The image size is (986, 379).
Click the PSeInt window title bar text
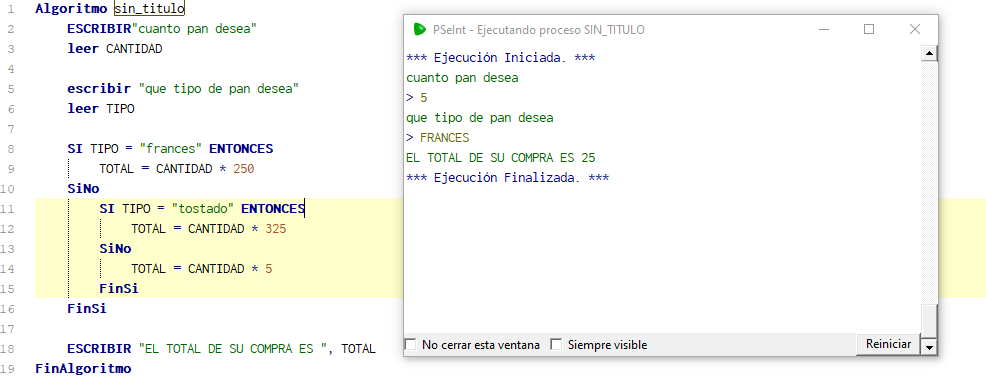(539, 30)
